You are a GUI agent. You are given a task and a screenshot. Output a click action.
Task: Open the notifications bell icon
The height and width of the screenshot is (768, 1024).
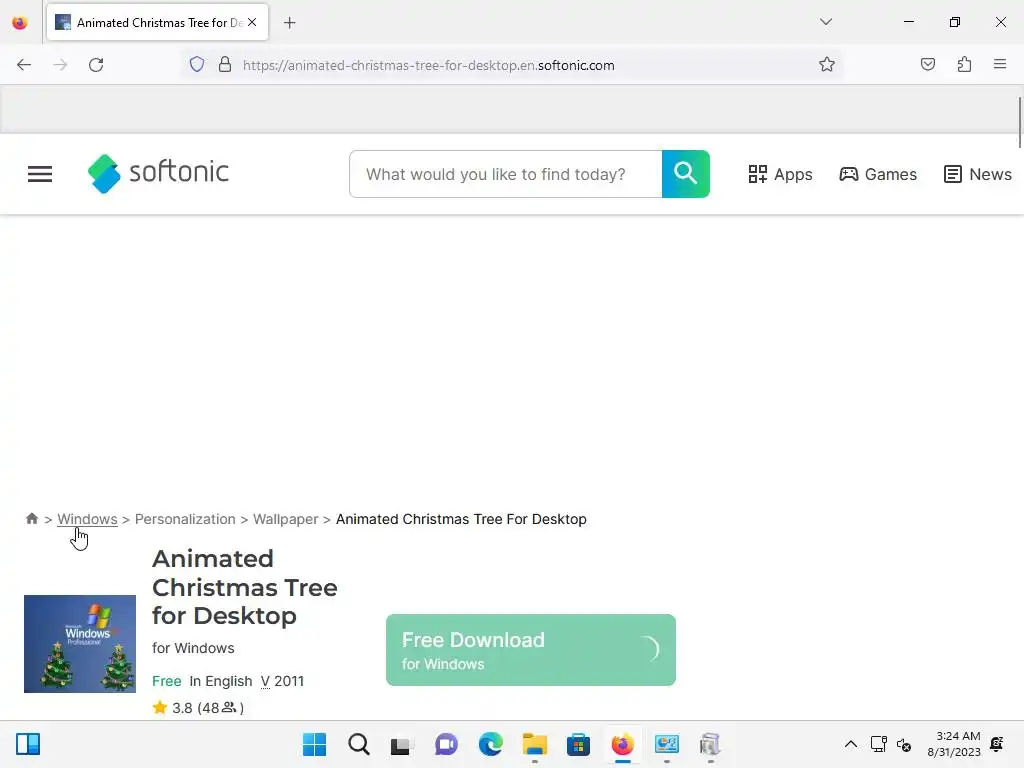tap(997, 744)
